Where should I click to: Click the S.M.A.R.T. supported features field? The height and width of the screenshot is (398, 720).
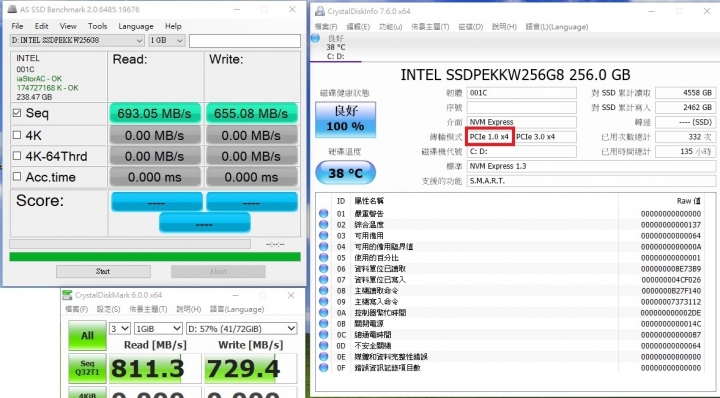591,181
